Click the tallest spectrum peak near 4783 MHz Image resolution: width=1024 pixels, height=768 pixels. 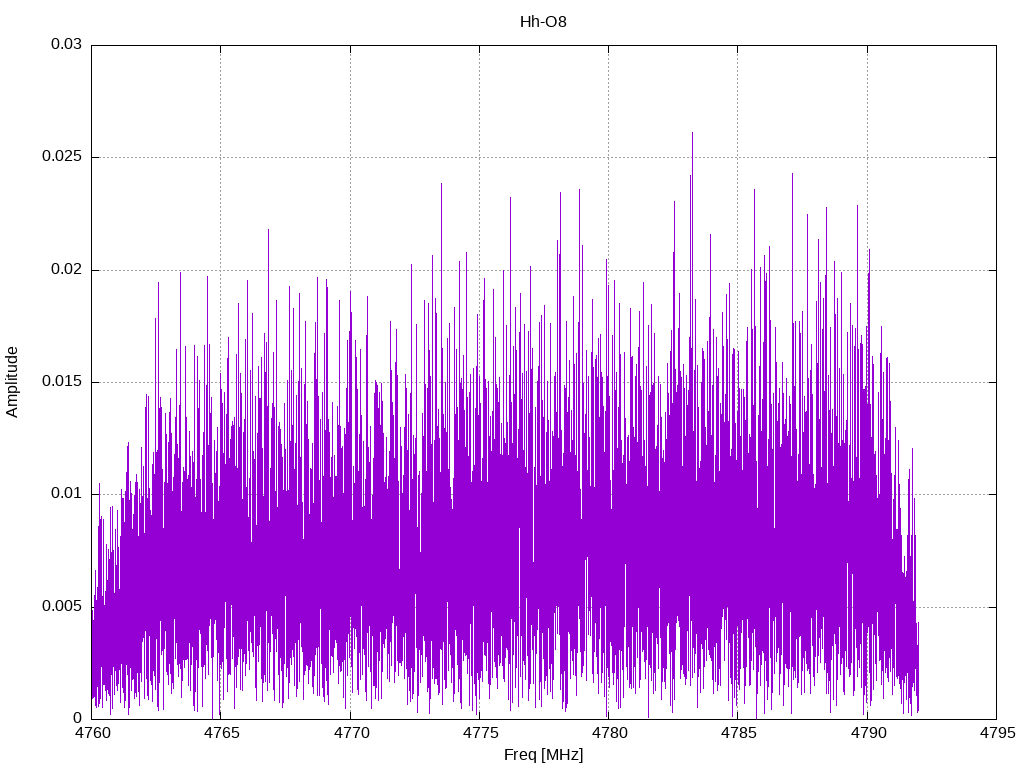point(692,134)
